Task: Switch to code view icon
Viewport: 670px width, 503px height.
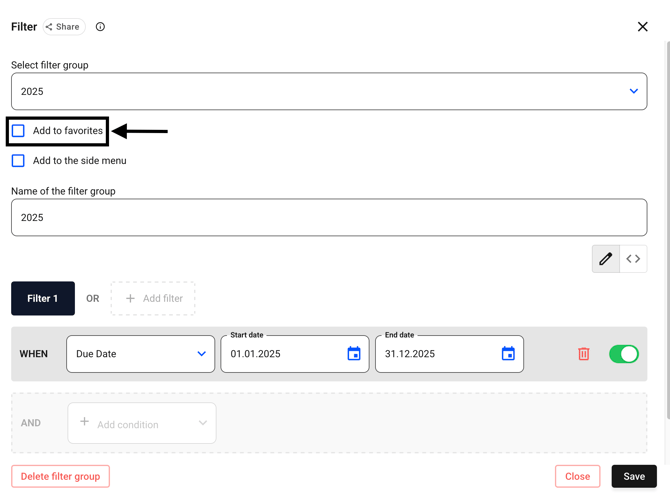Action: [x=633, y=259]
